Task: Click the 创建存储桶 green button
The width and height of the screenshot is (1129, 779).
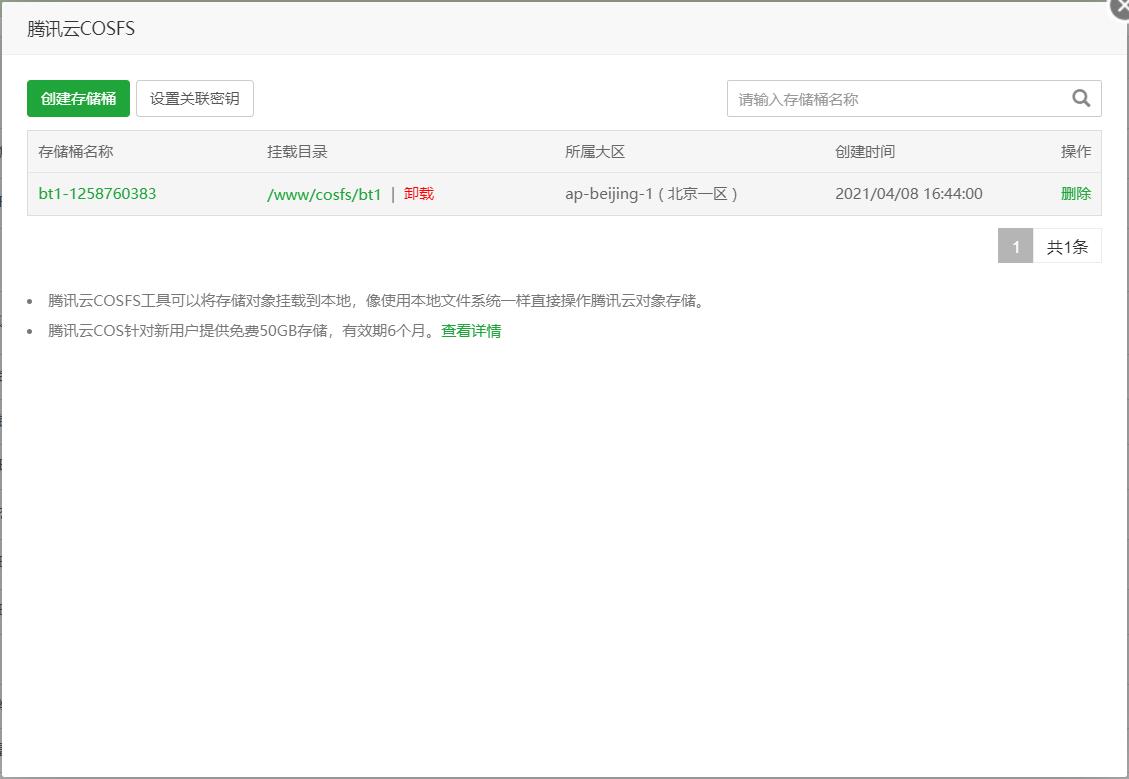Action: pyautogui.click(x=78, y=99)
